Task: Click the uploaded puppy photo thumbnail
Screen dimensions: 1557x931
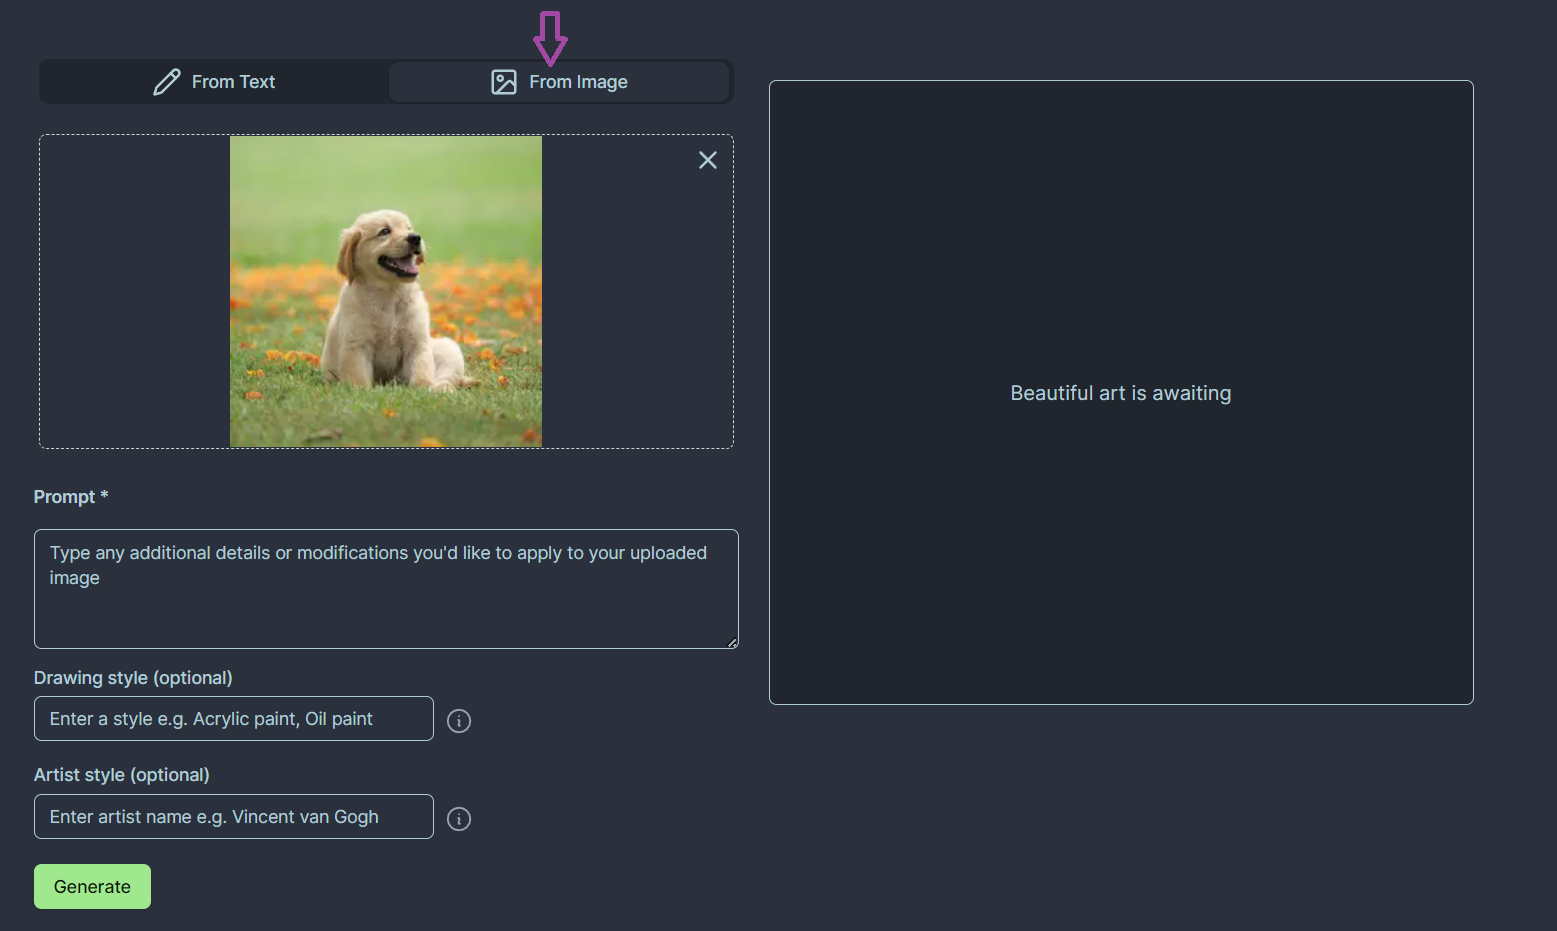Action: (386, 291)
